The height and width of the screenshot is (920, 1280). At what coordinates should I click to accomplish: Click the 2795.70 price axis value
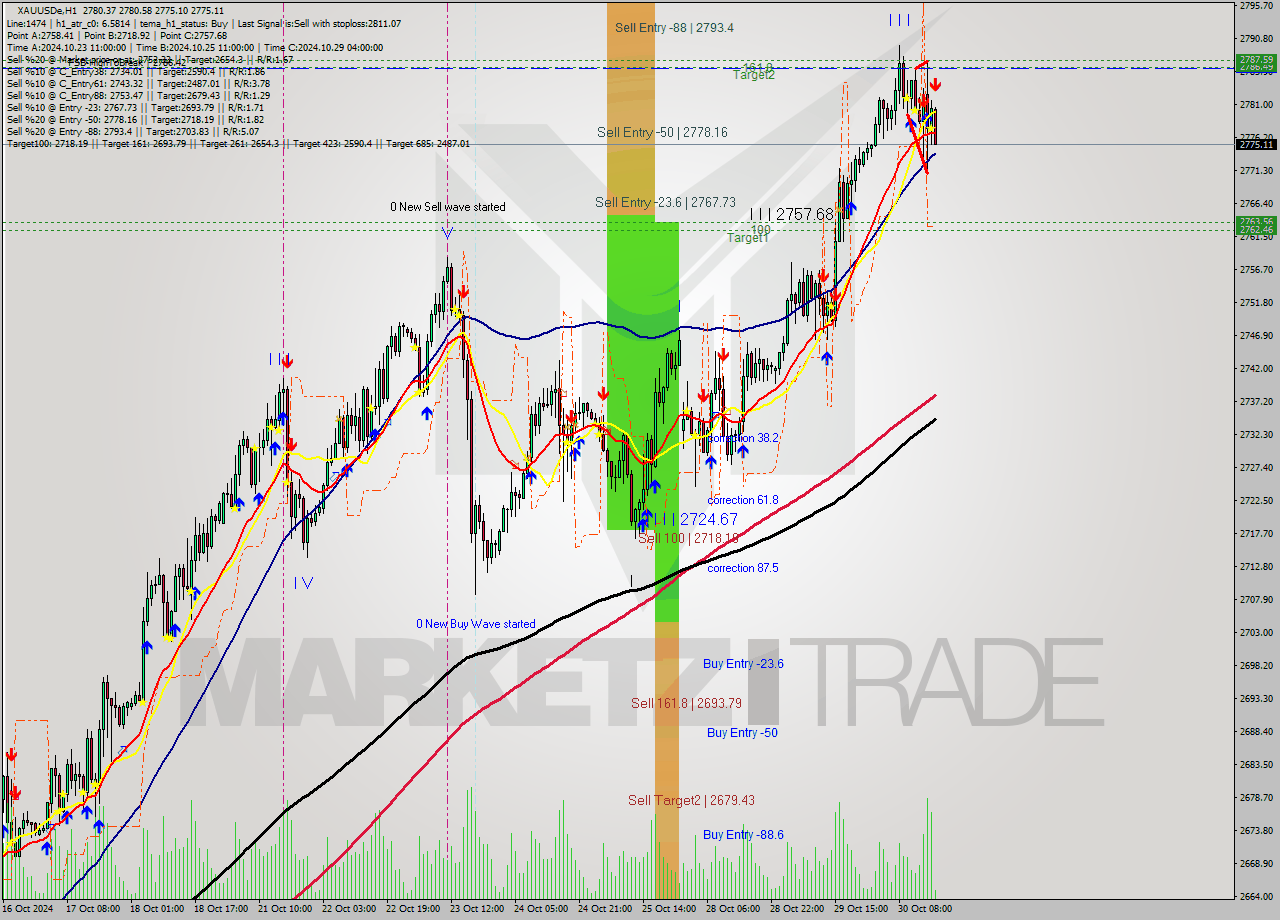pos(1256,6)
